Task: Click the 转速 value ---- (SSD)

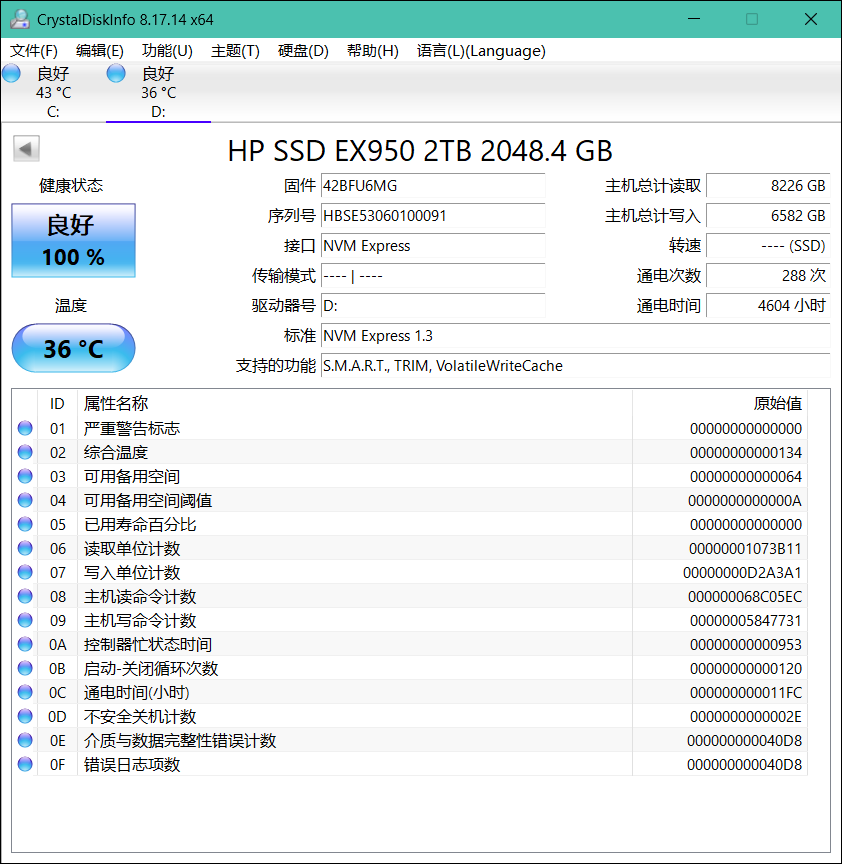Action: 768,246
